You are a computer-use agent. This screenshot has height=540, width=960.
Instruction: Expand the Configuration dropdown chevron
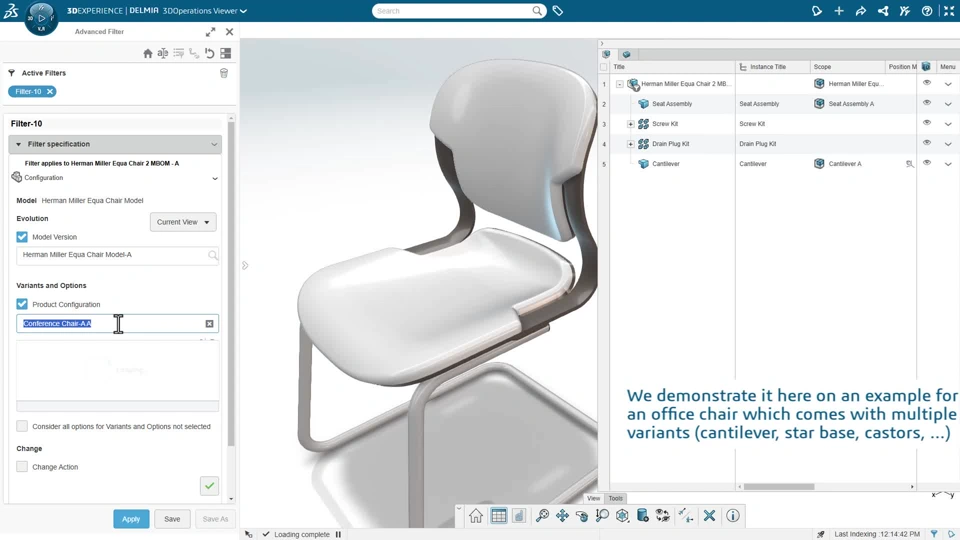pyautogui.click(x=215, y=178)
